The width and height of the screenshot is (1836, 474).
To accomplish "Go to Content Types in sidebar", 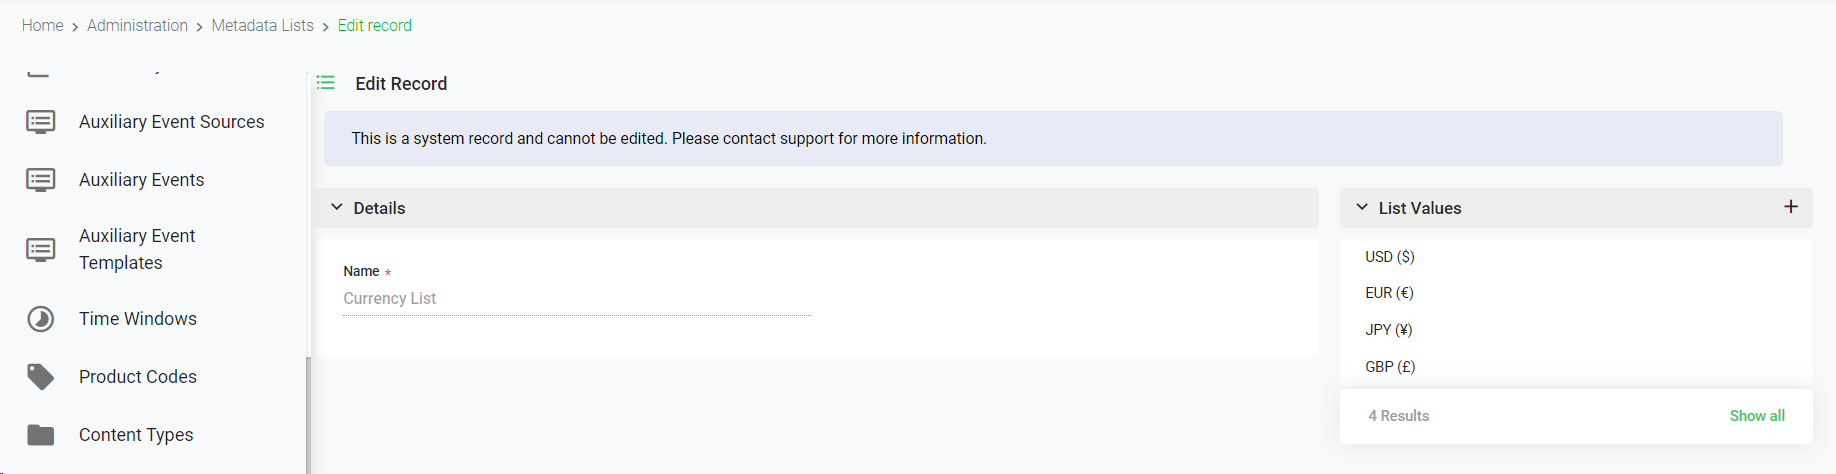I will (136, 435).
